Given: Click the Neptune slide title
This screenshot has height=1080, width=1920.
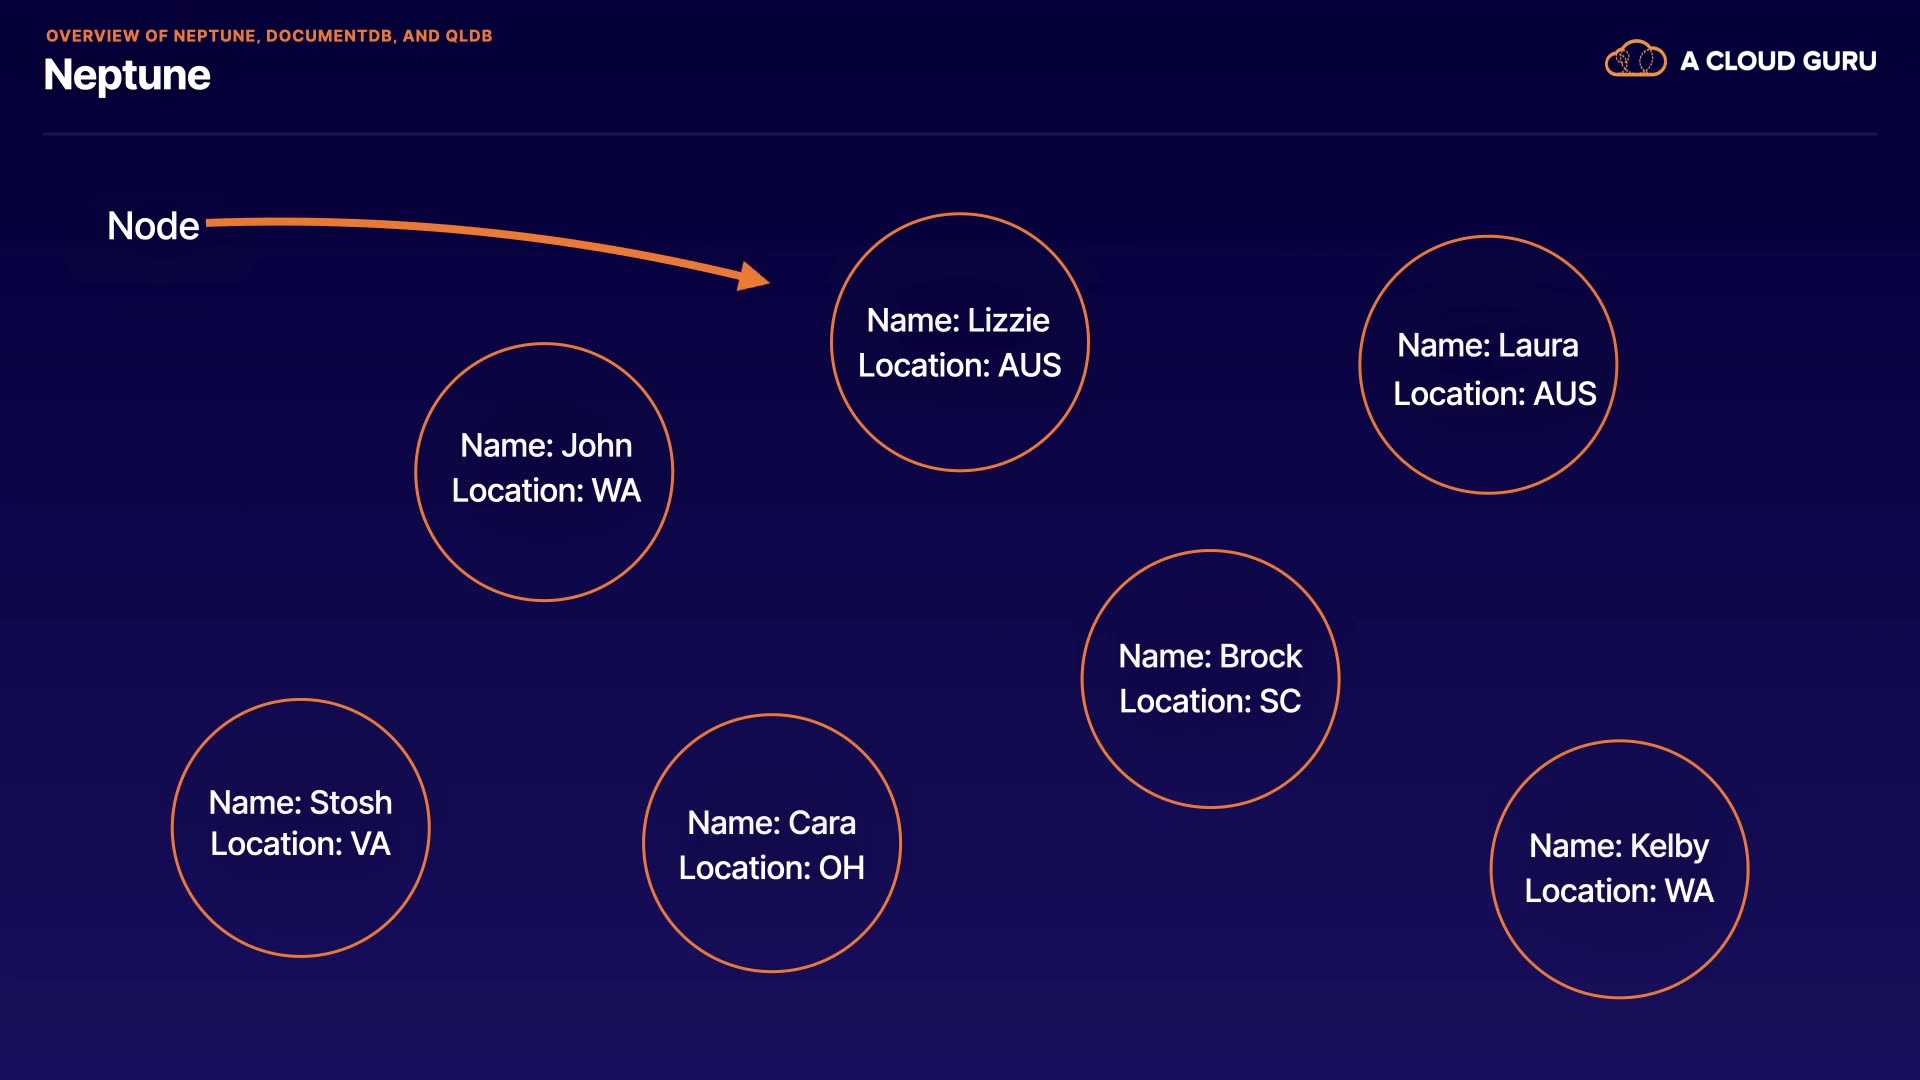Looking at the screenshot, I should (127, 76).
